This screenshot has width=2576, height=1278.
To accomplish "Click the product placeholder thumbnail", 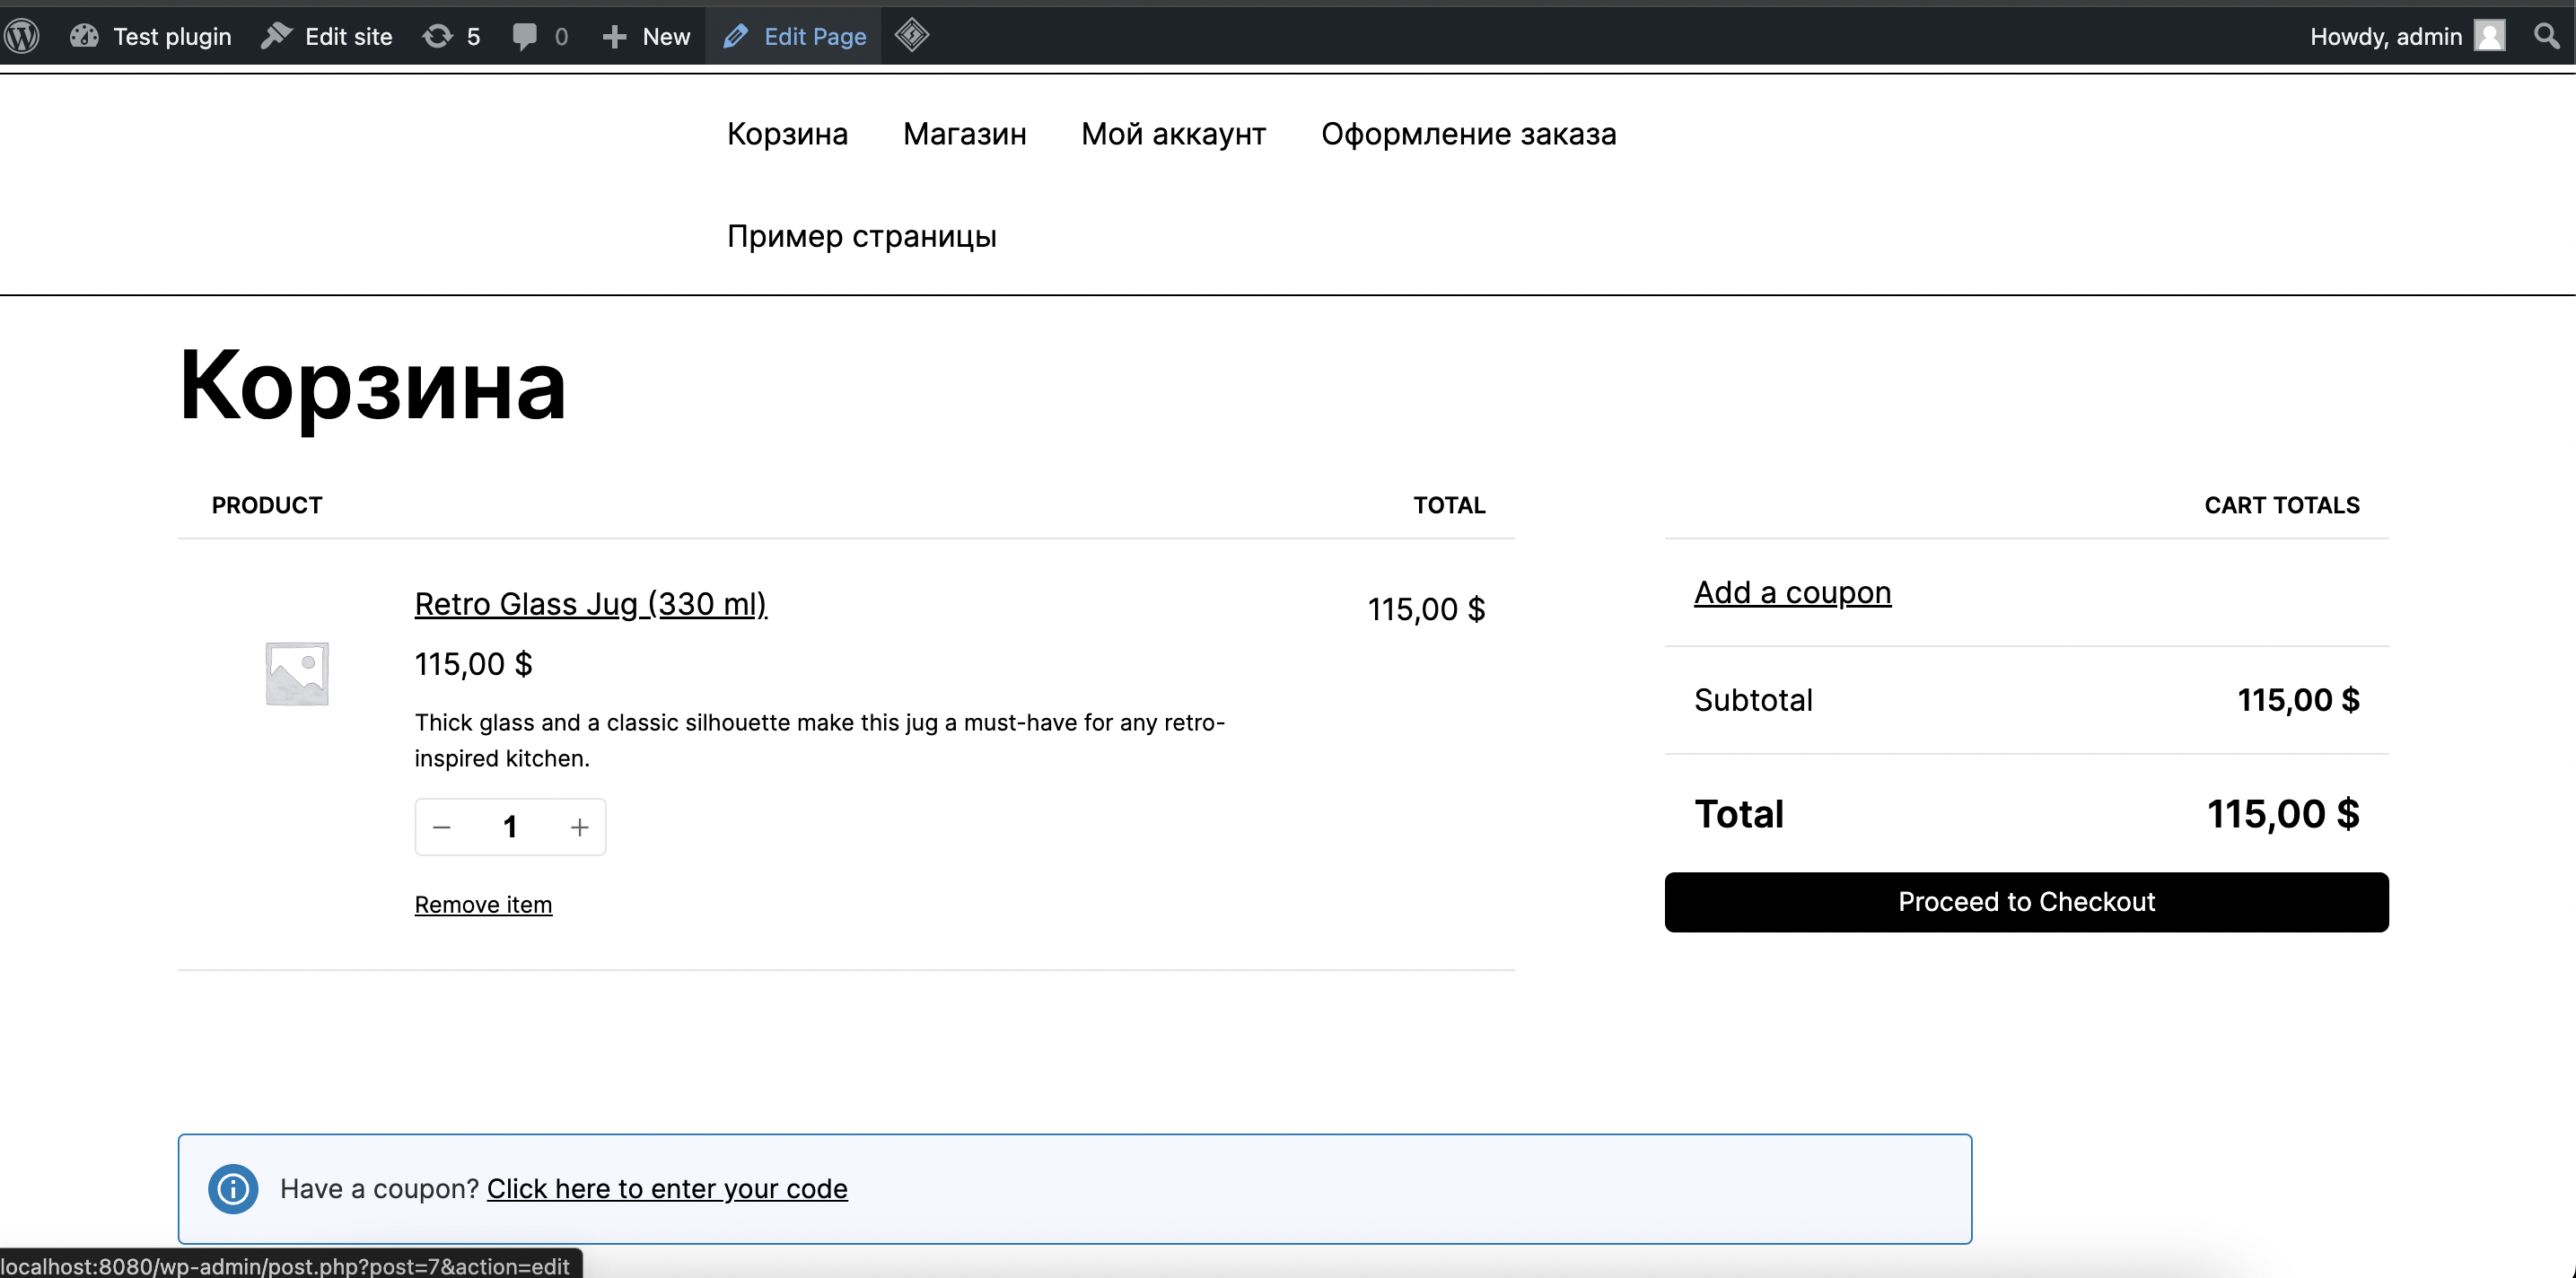I will tap(297, 673).
